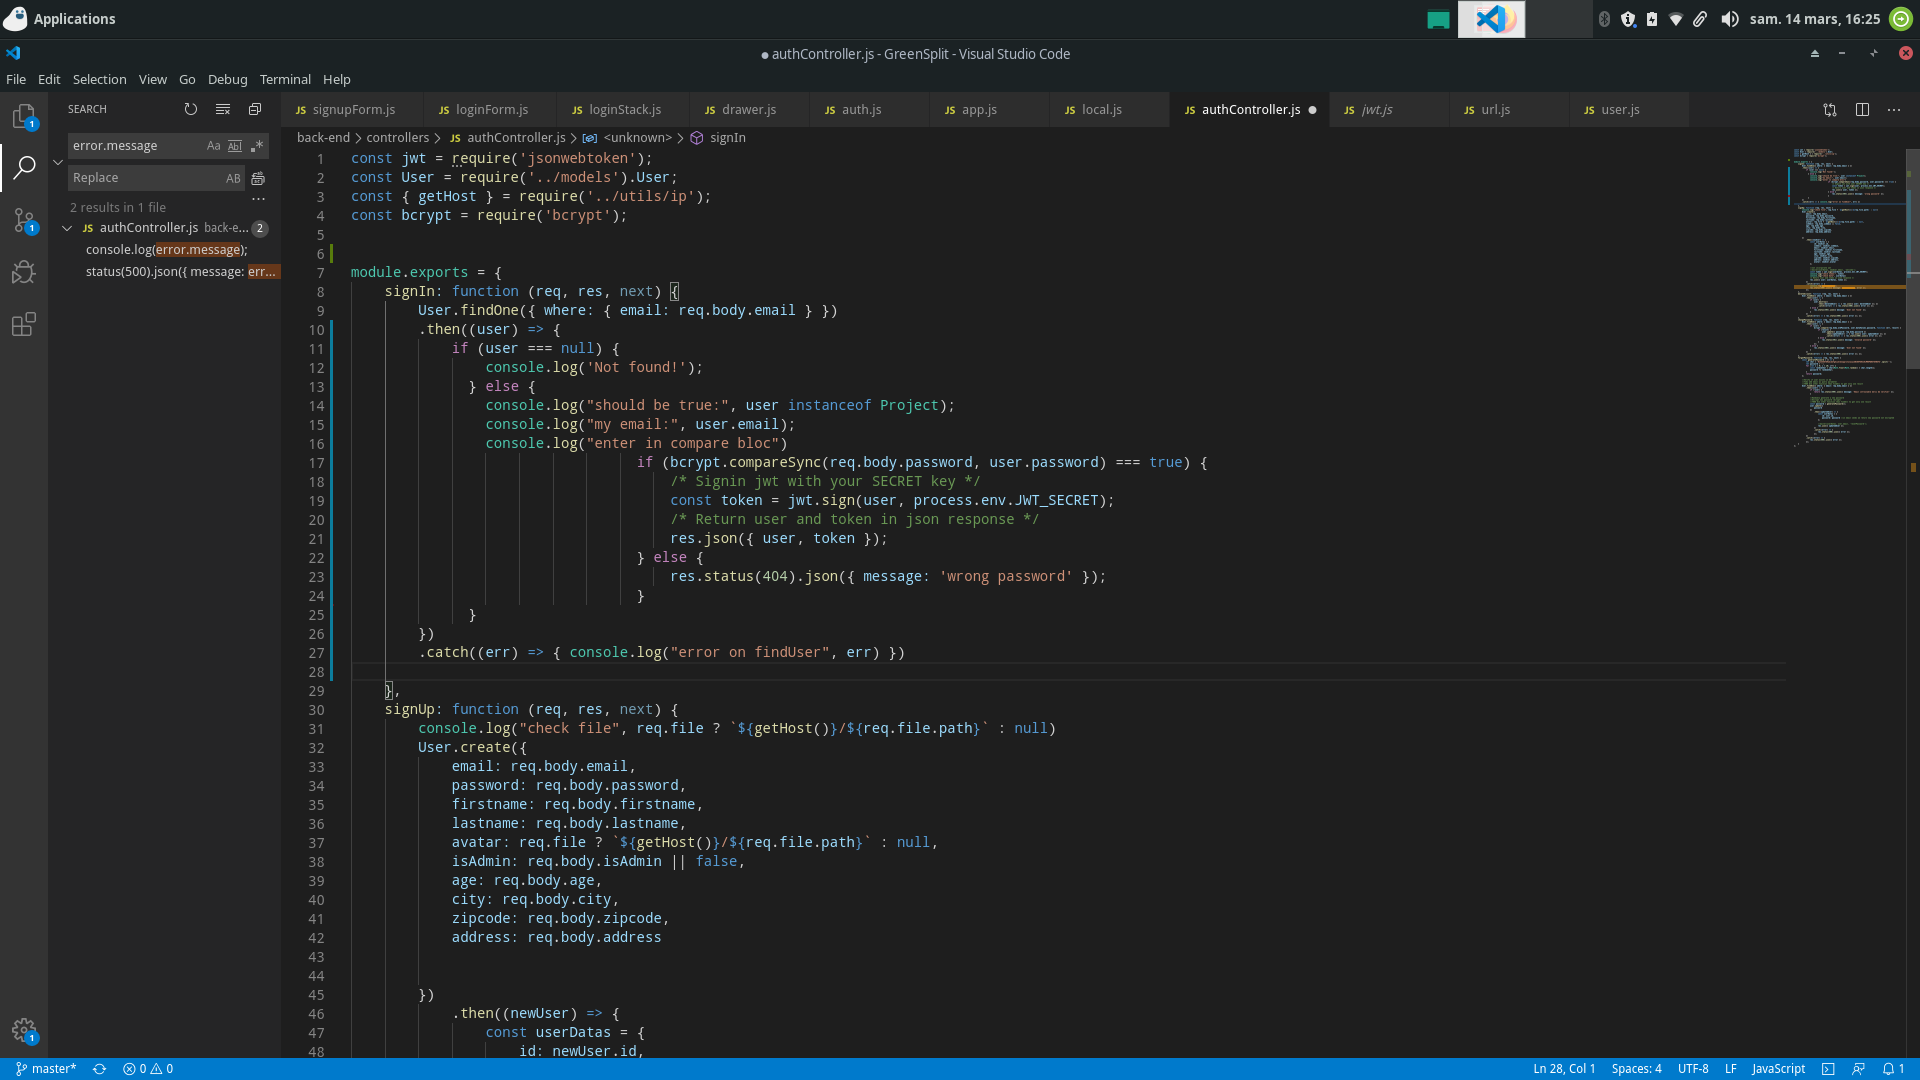The image size is (1920, 1080).
Task: Toggle Match Whole Word option
Action: tap(235, 146)
